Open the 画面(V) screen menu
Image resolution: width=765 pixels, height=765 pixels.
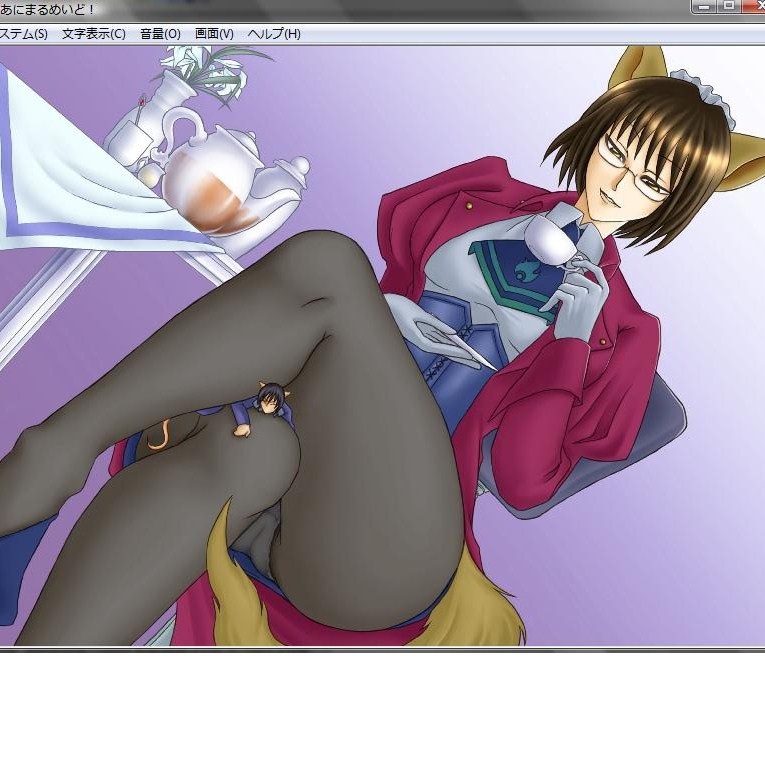[214, 34]
